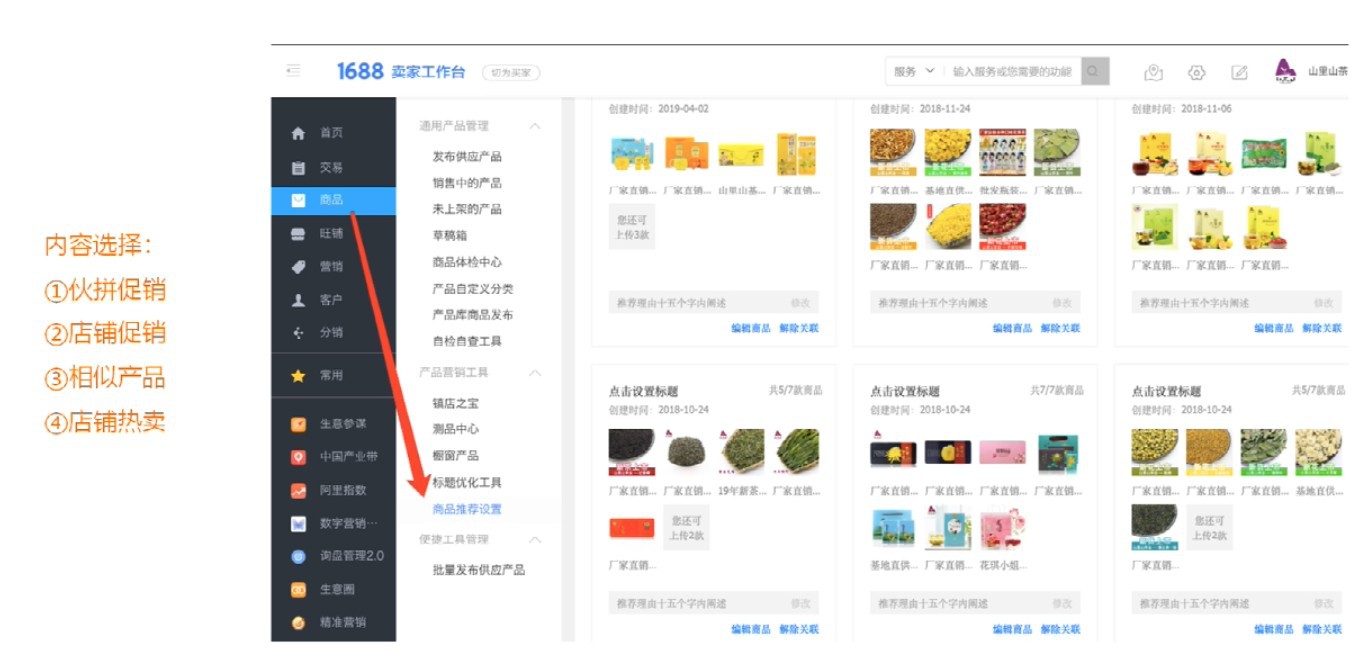Collapse the sidebar with the menu icon
This screenshot has width=1368, height=658.
[x=293, y=71]
